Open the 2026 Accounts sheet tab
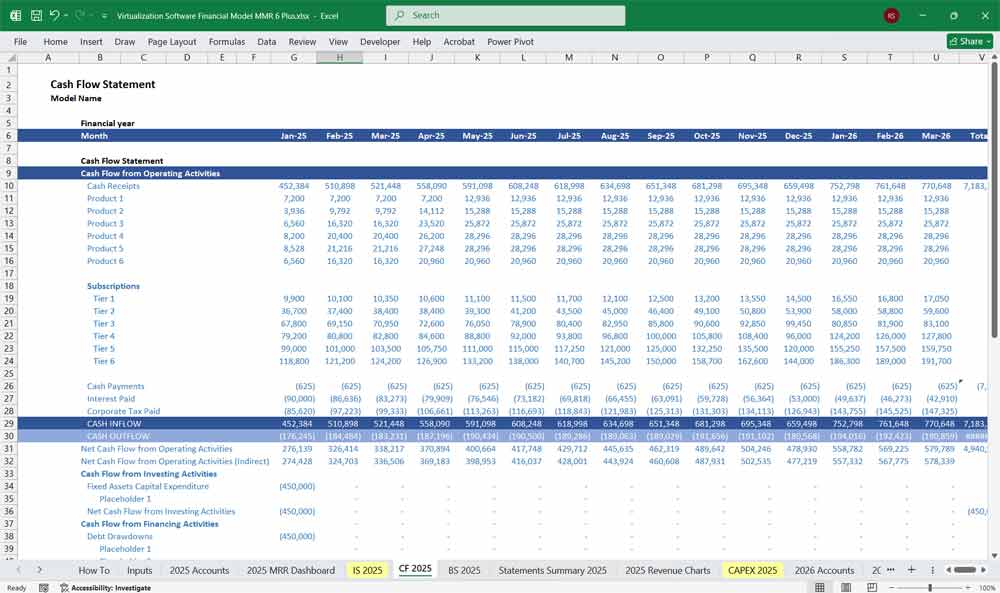 [824, 570]
